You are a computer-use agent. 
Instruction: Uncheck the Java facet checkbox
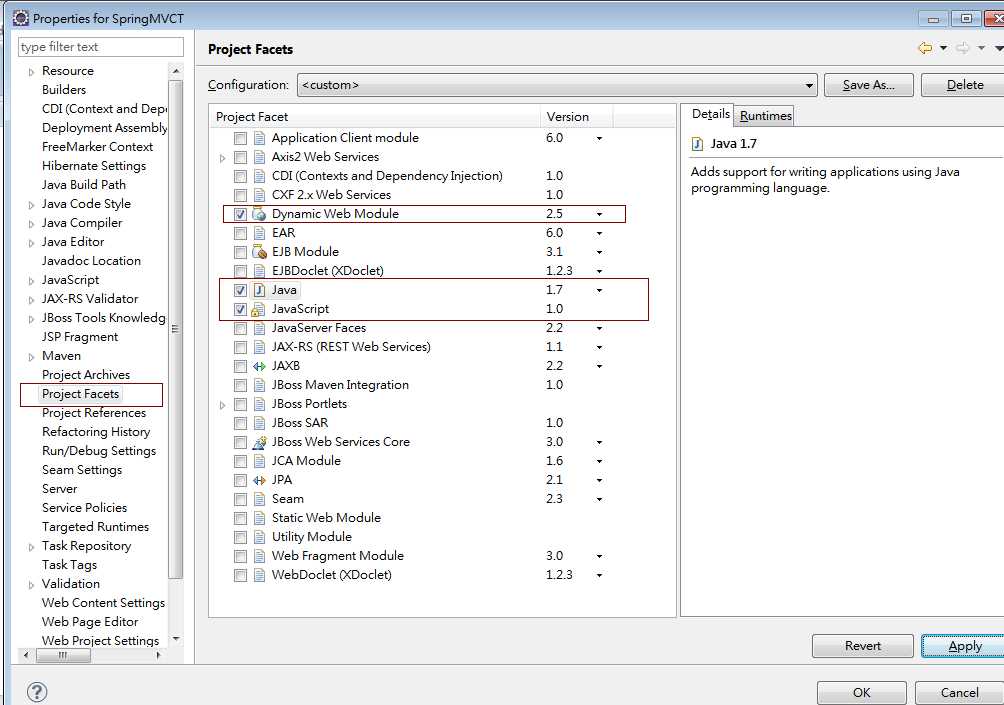[240, 290]
